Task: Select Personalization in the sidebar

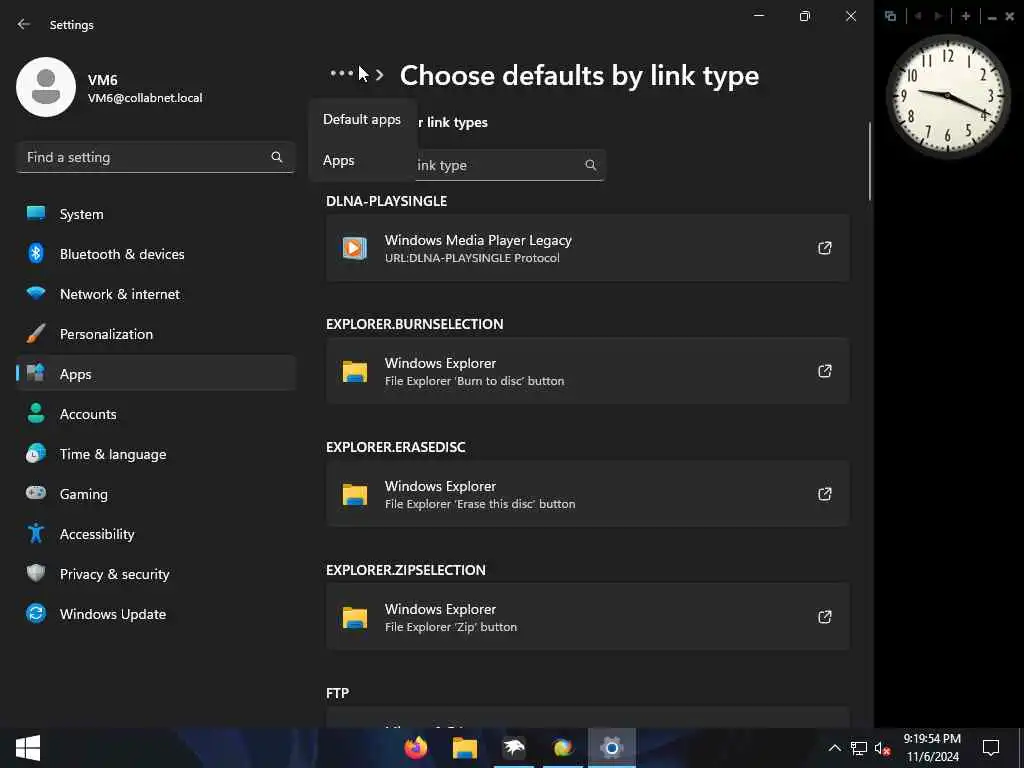Action: pyautogui.click(x=156, y=334)
